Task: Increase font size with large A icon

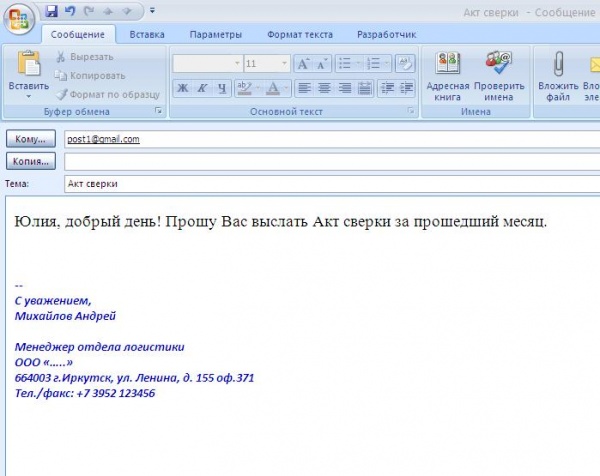Action: (303, 64)
